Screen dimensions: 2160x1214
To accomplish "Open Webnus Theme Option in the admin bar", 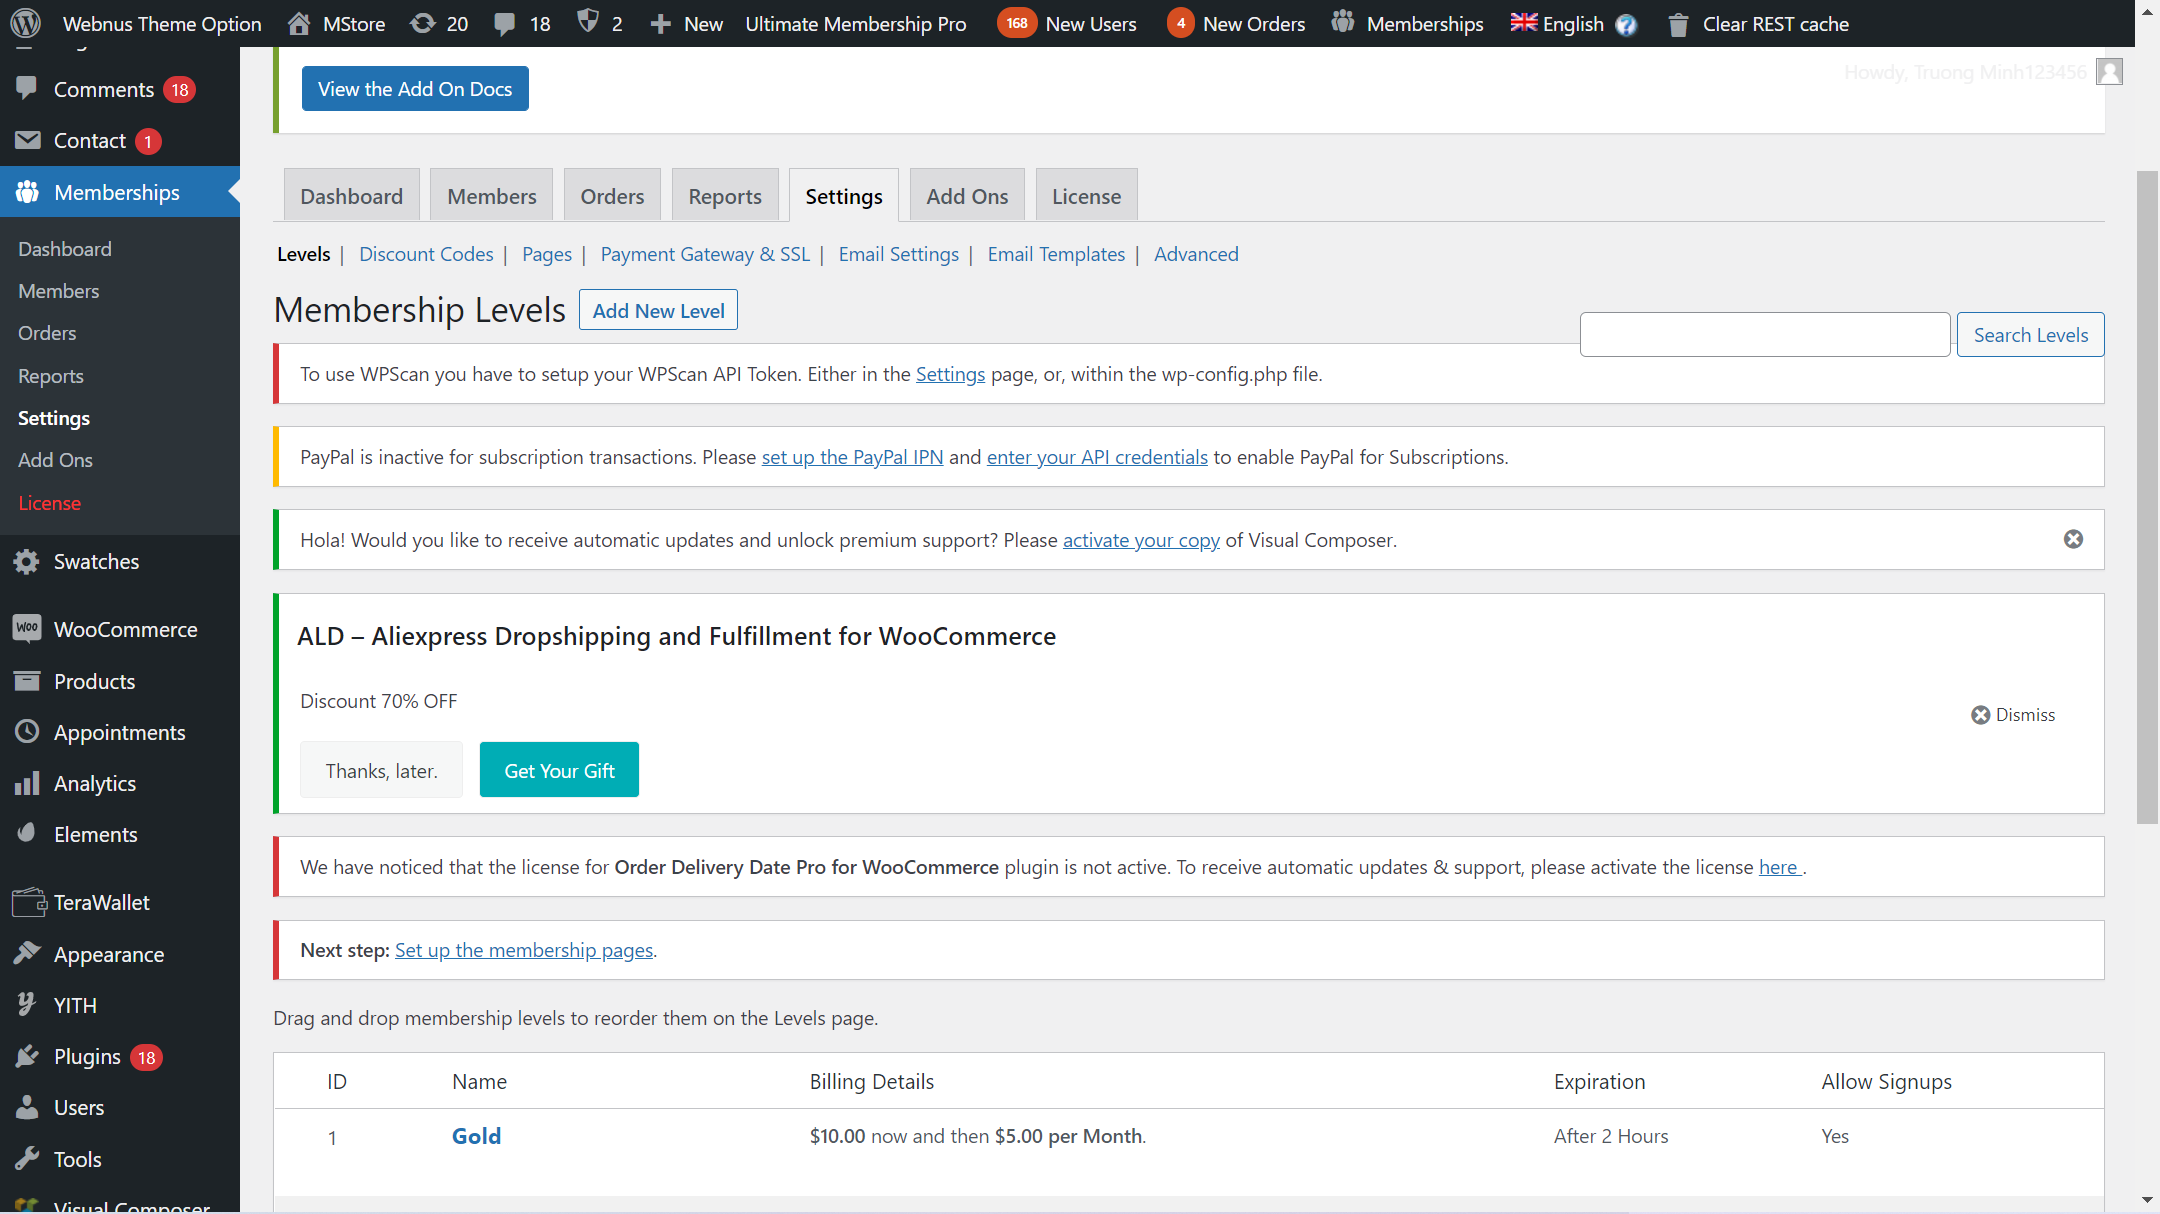I will (162, 24).
